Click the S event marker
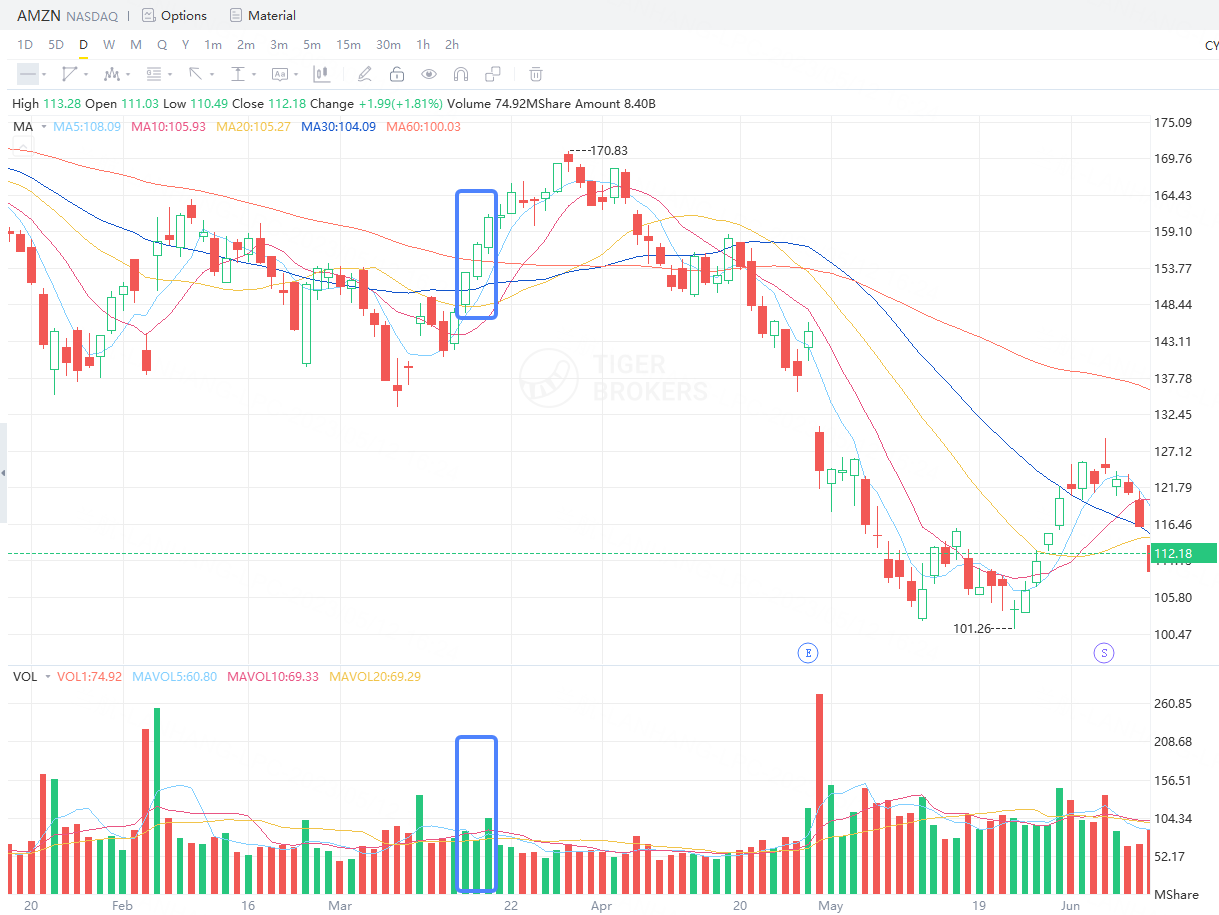The image size is (1219, 915). pyautogui.click(x=1104, y=653)
